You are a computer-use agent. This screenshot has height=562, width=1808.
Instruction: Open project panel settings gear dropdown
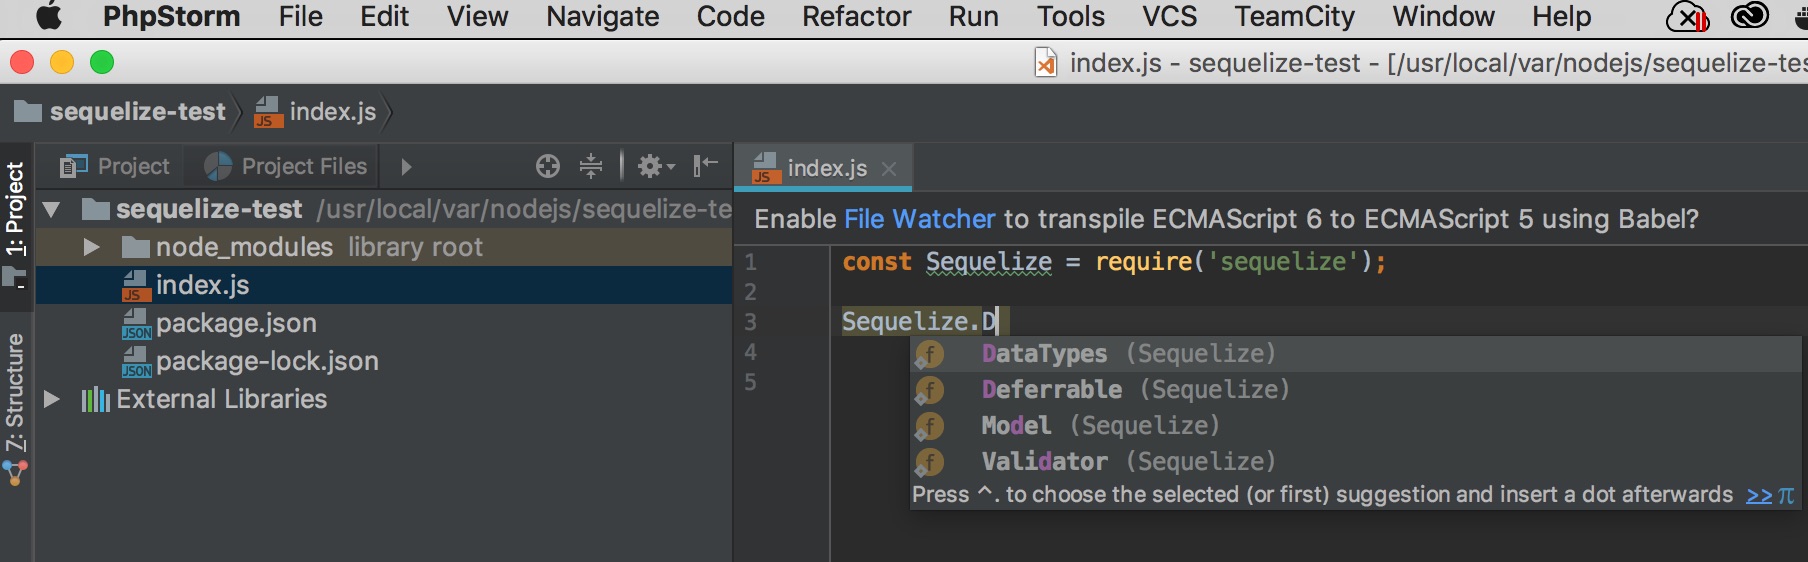[x=656, y=166]
